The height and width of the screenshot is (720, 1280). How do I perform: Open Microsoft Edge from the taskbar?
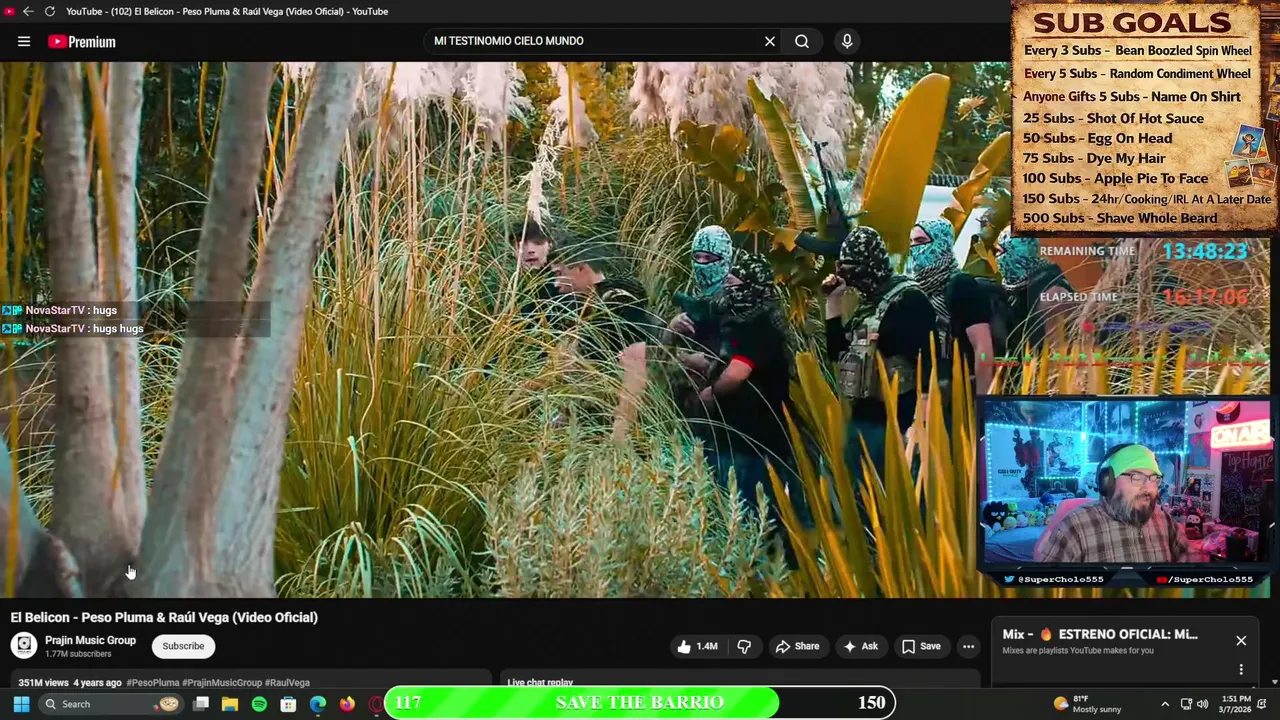(x=318, y=704)
